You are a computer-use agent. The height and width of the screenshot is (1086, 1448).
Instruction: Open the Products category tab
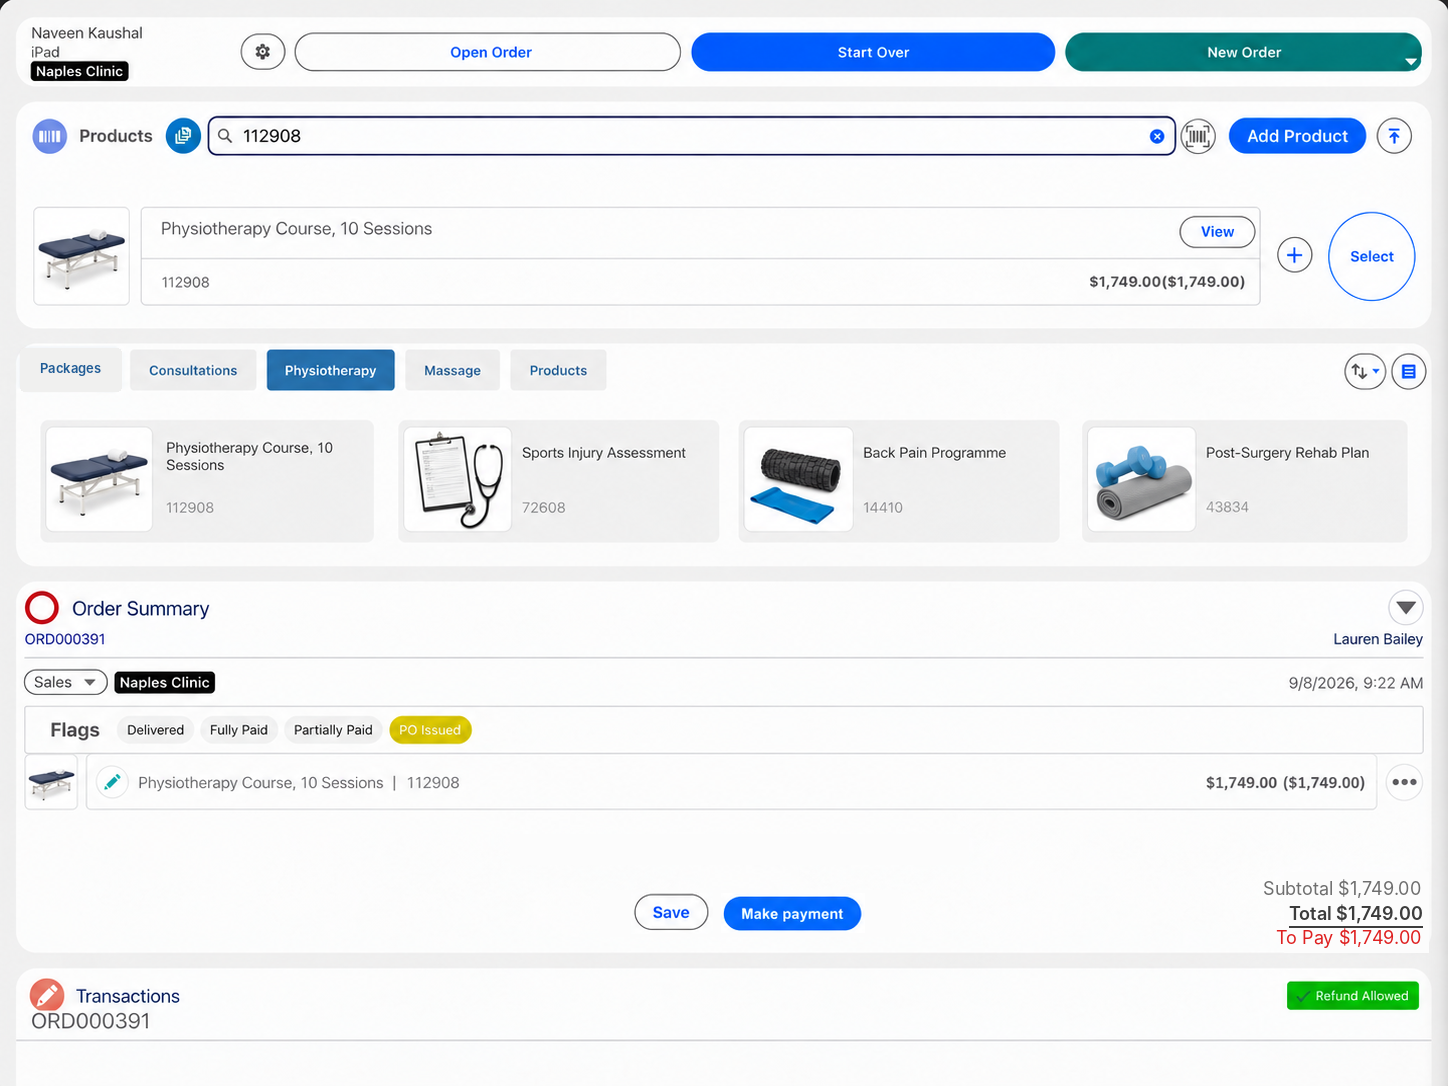click(558, 370)
